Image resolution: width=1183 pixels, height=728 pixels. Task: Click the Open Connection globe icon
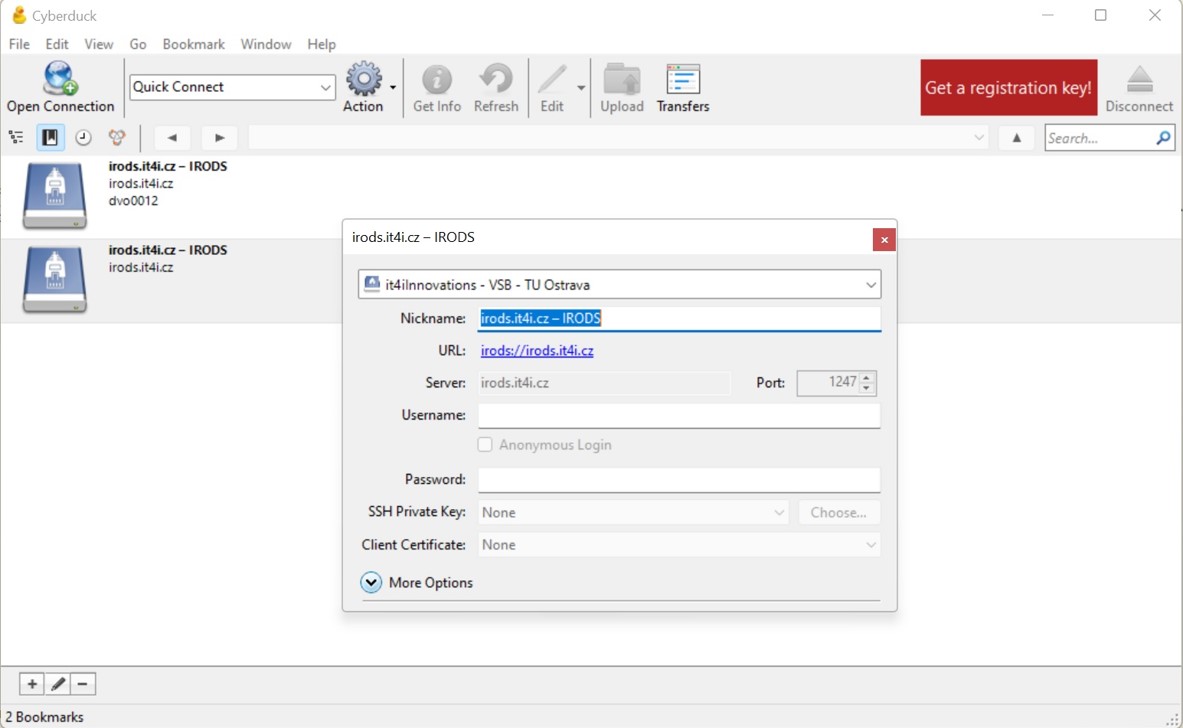click(60, 79)
